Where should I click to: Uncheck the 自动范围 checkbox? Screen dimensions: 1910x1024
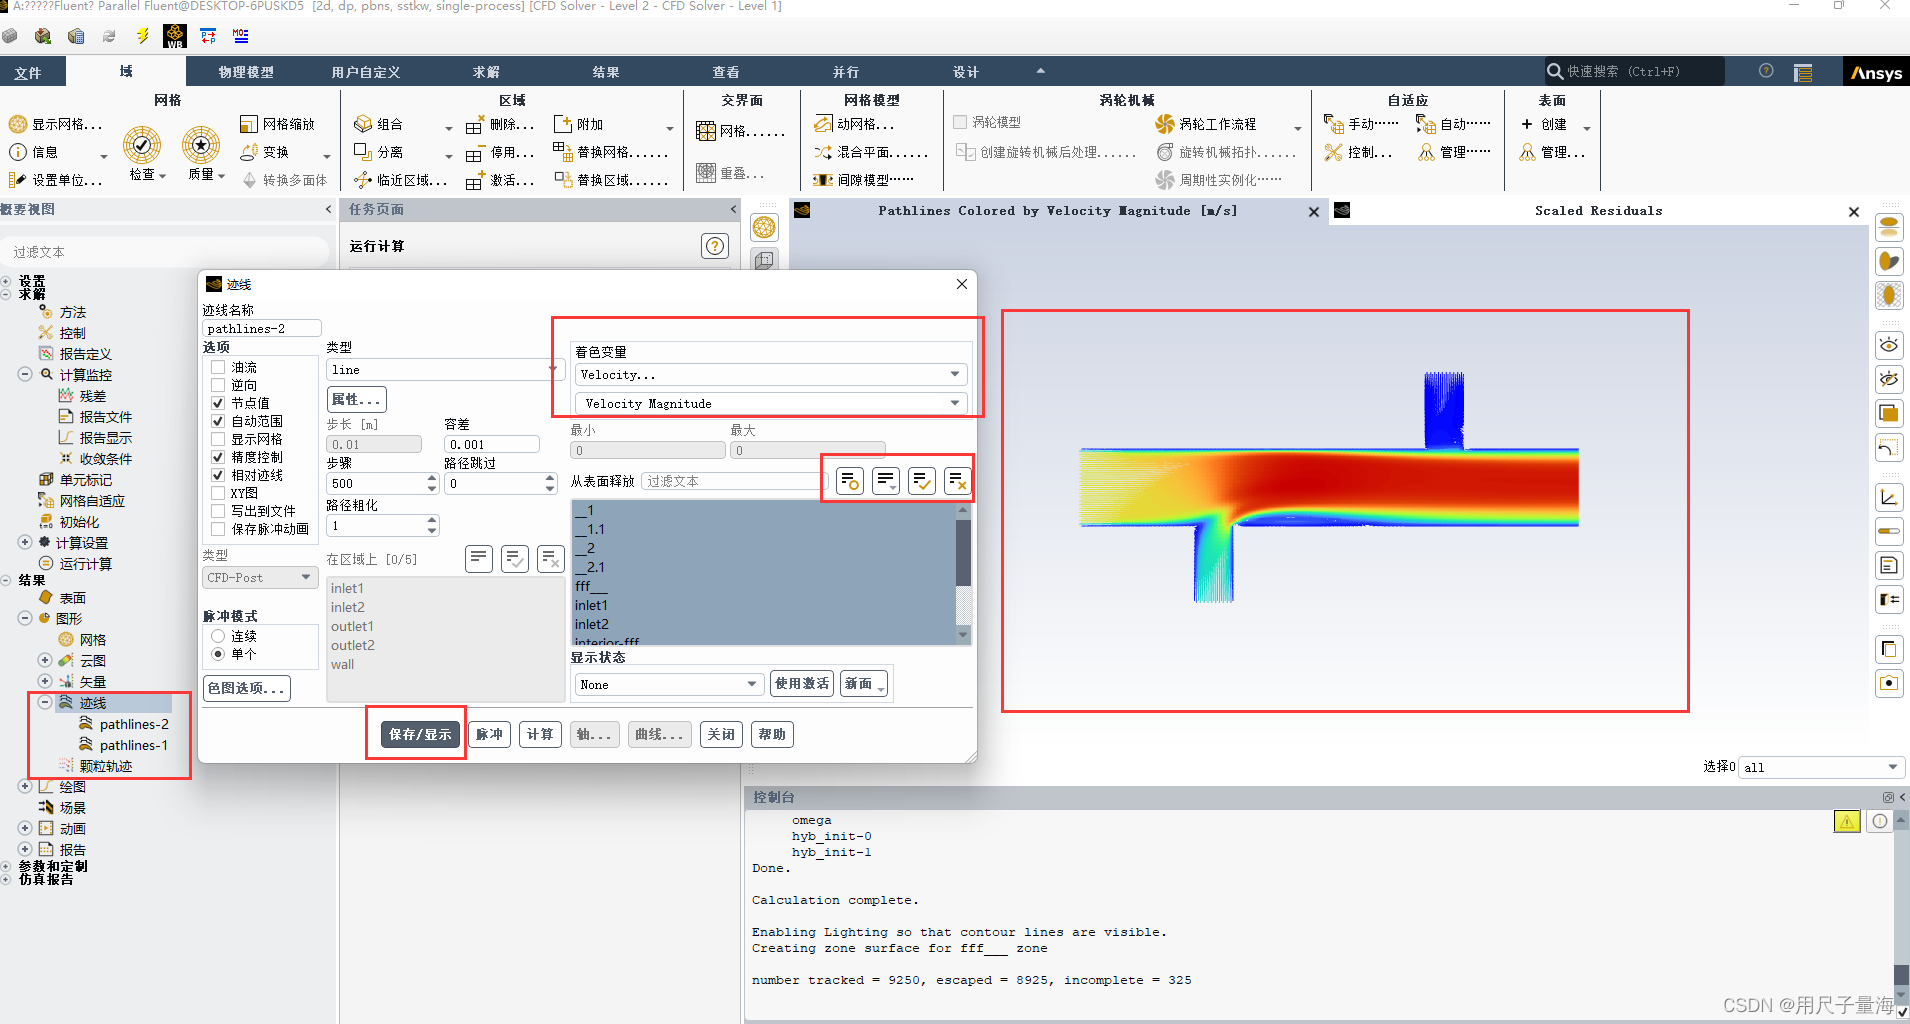(218, 421)
